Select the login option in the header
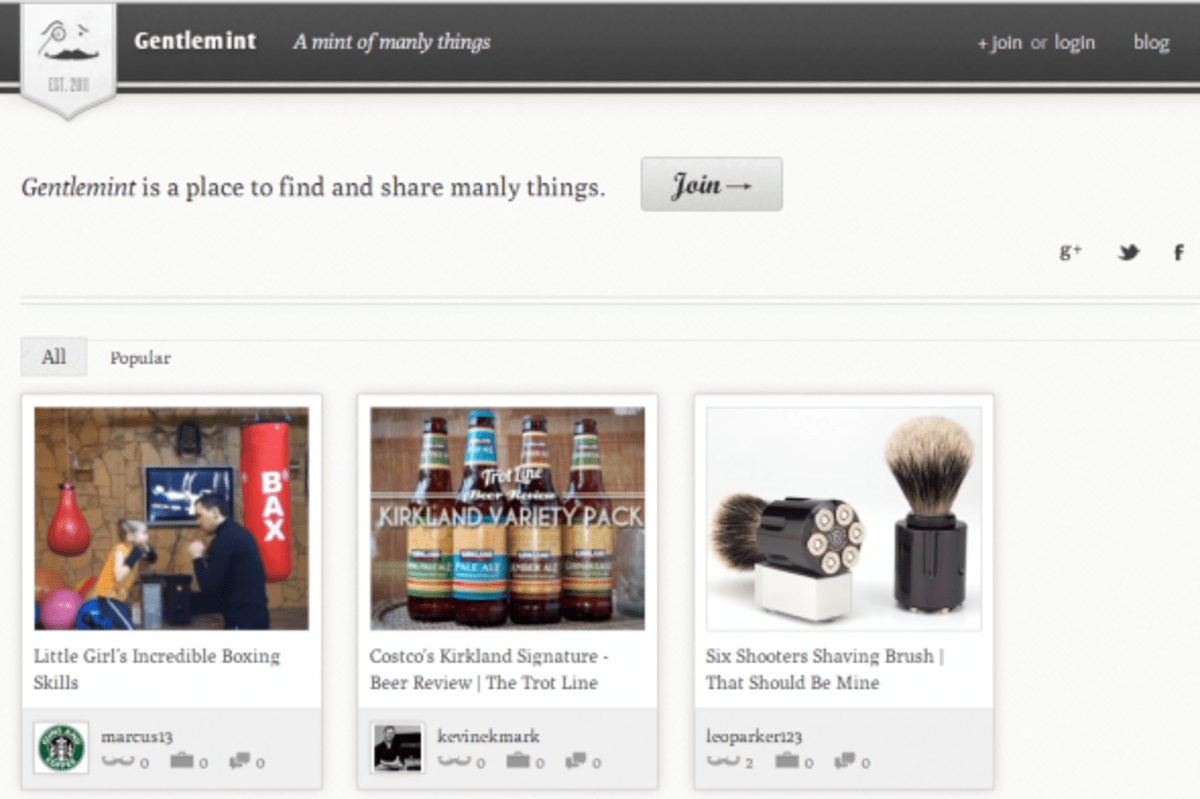 pos(1075,43)
